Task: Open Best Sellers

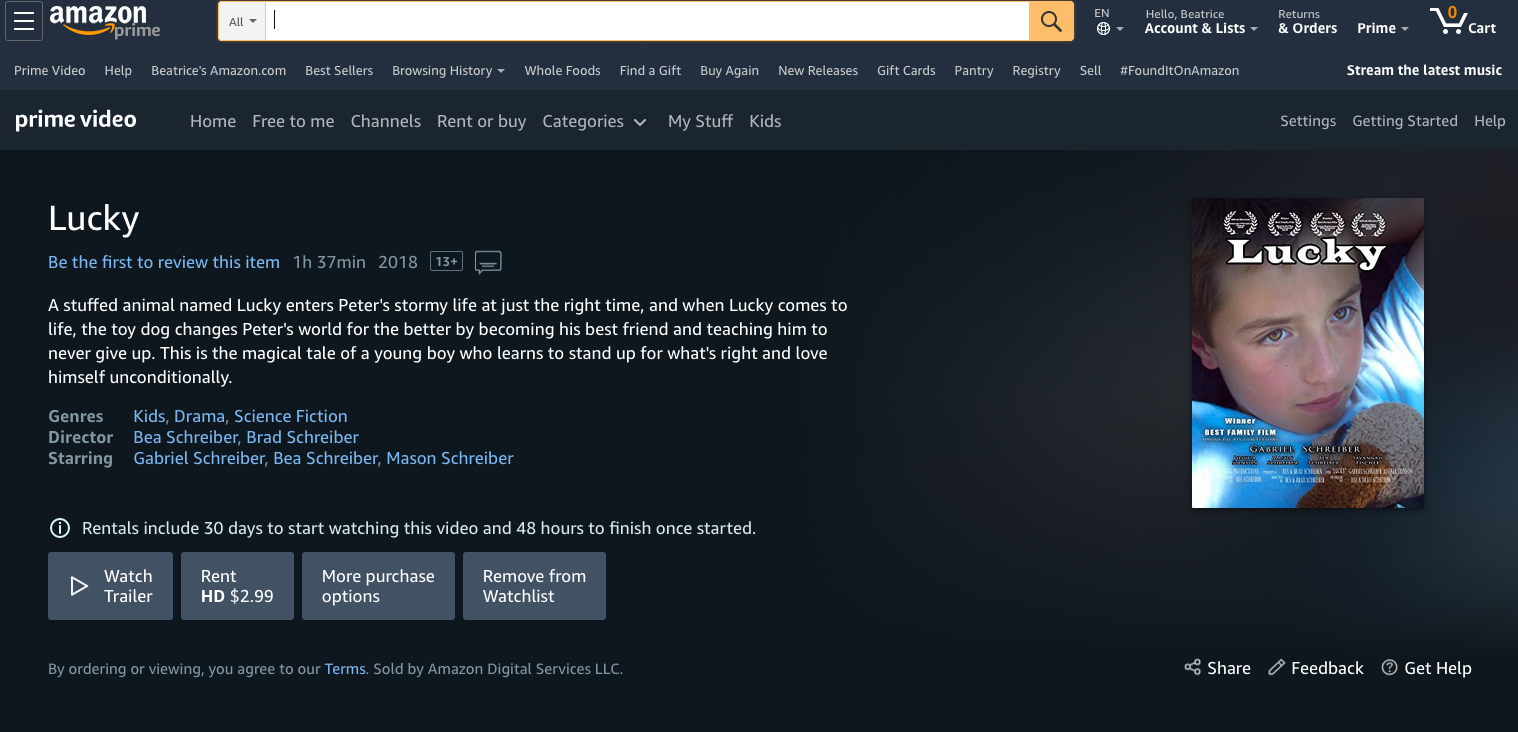Action: 339,71
